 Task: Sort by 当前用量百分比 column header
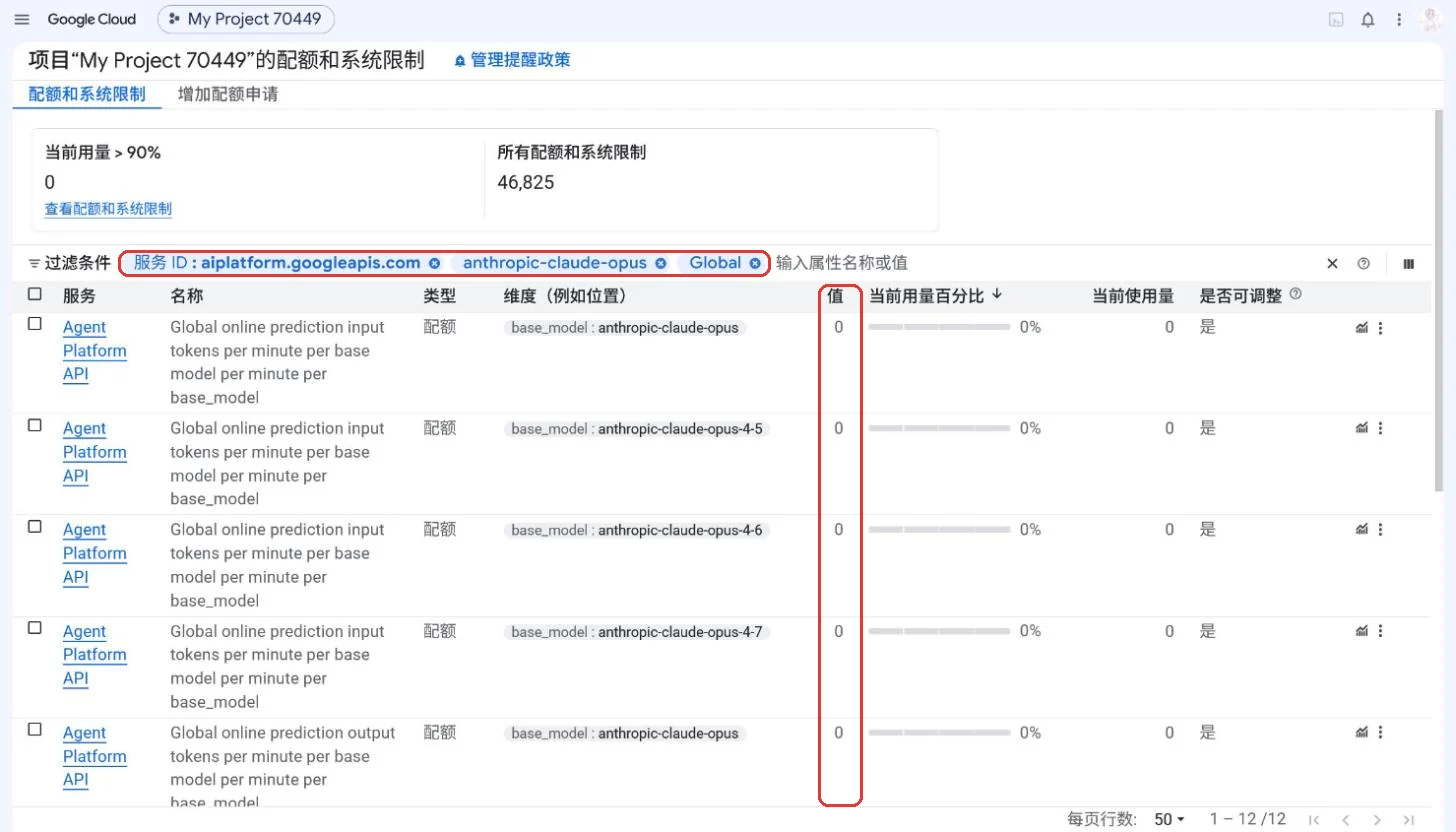pos(936,296)
